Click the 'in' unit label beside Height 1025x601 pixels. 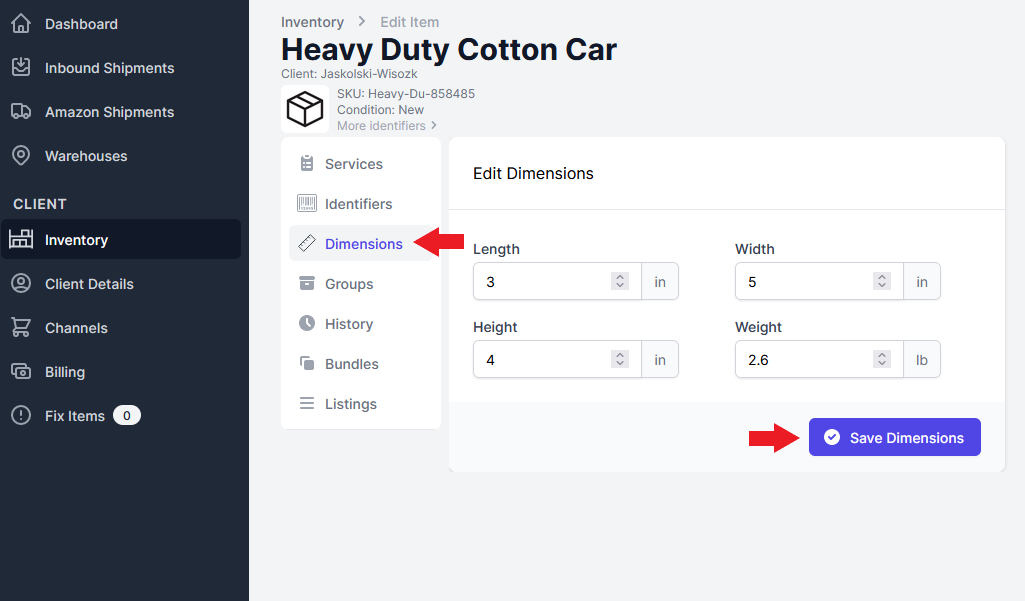[660, 360]
